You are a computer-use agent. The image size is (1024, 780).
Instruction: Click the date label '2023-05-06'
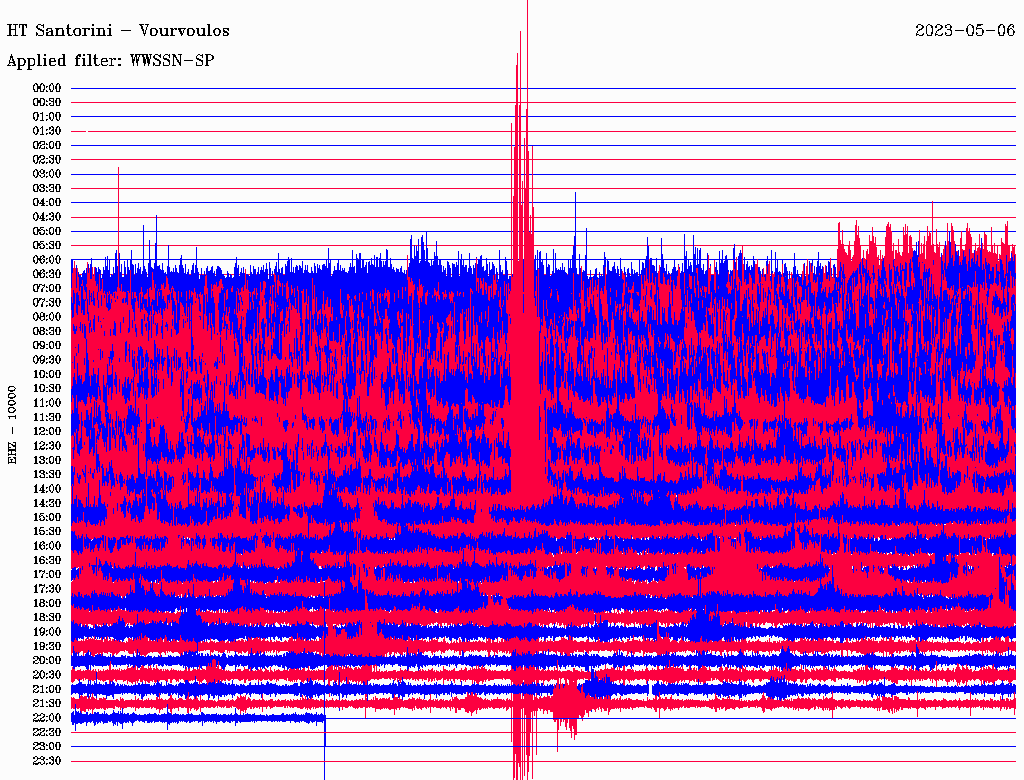pyautogui.click(x=965, y=31)
